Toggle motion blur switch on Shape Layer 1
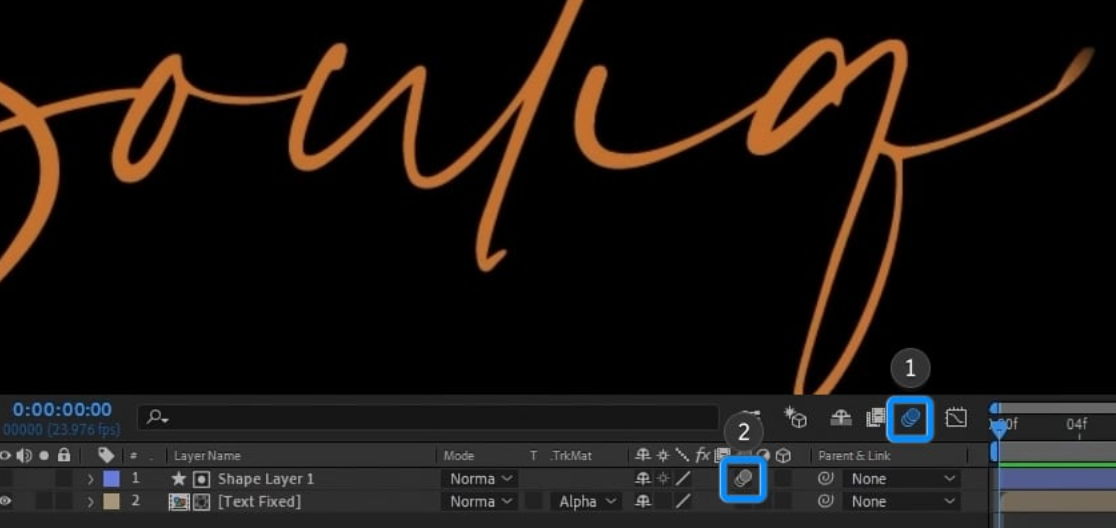This screenshot has width=1116, height=528. point(742,479)
